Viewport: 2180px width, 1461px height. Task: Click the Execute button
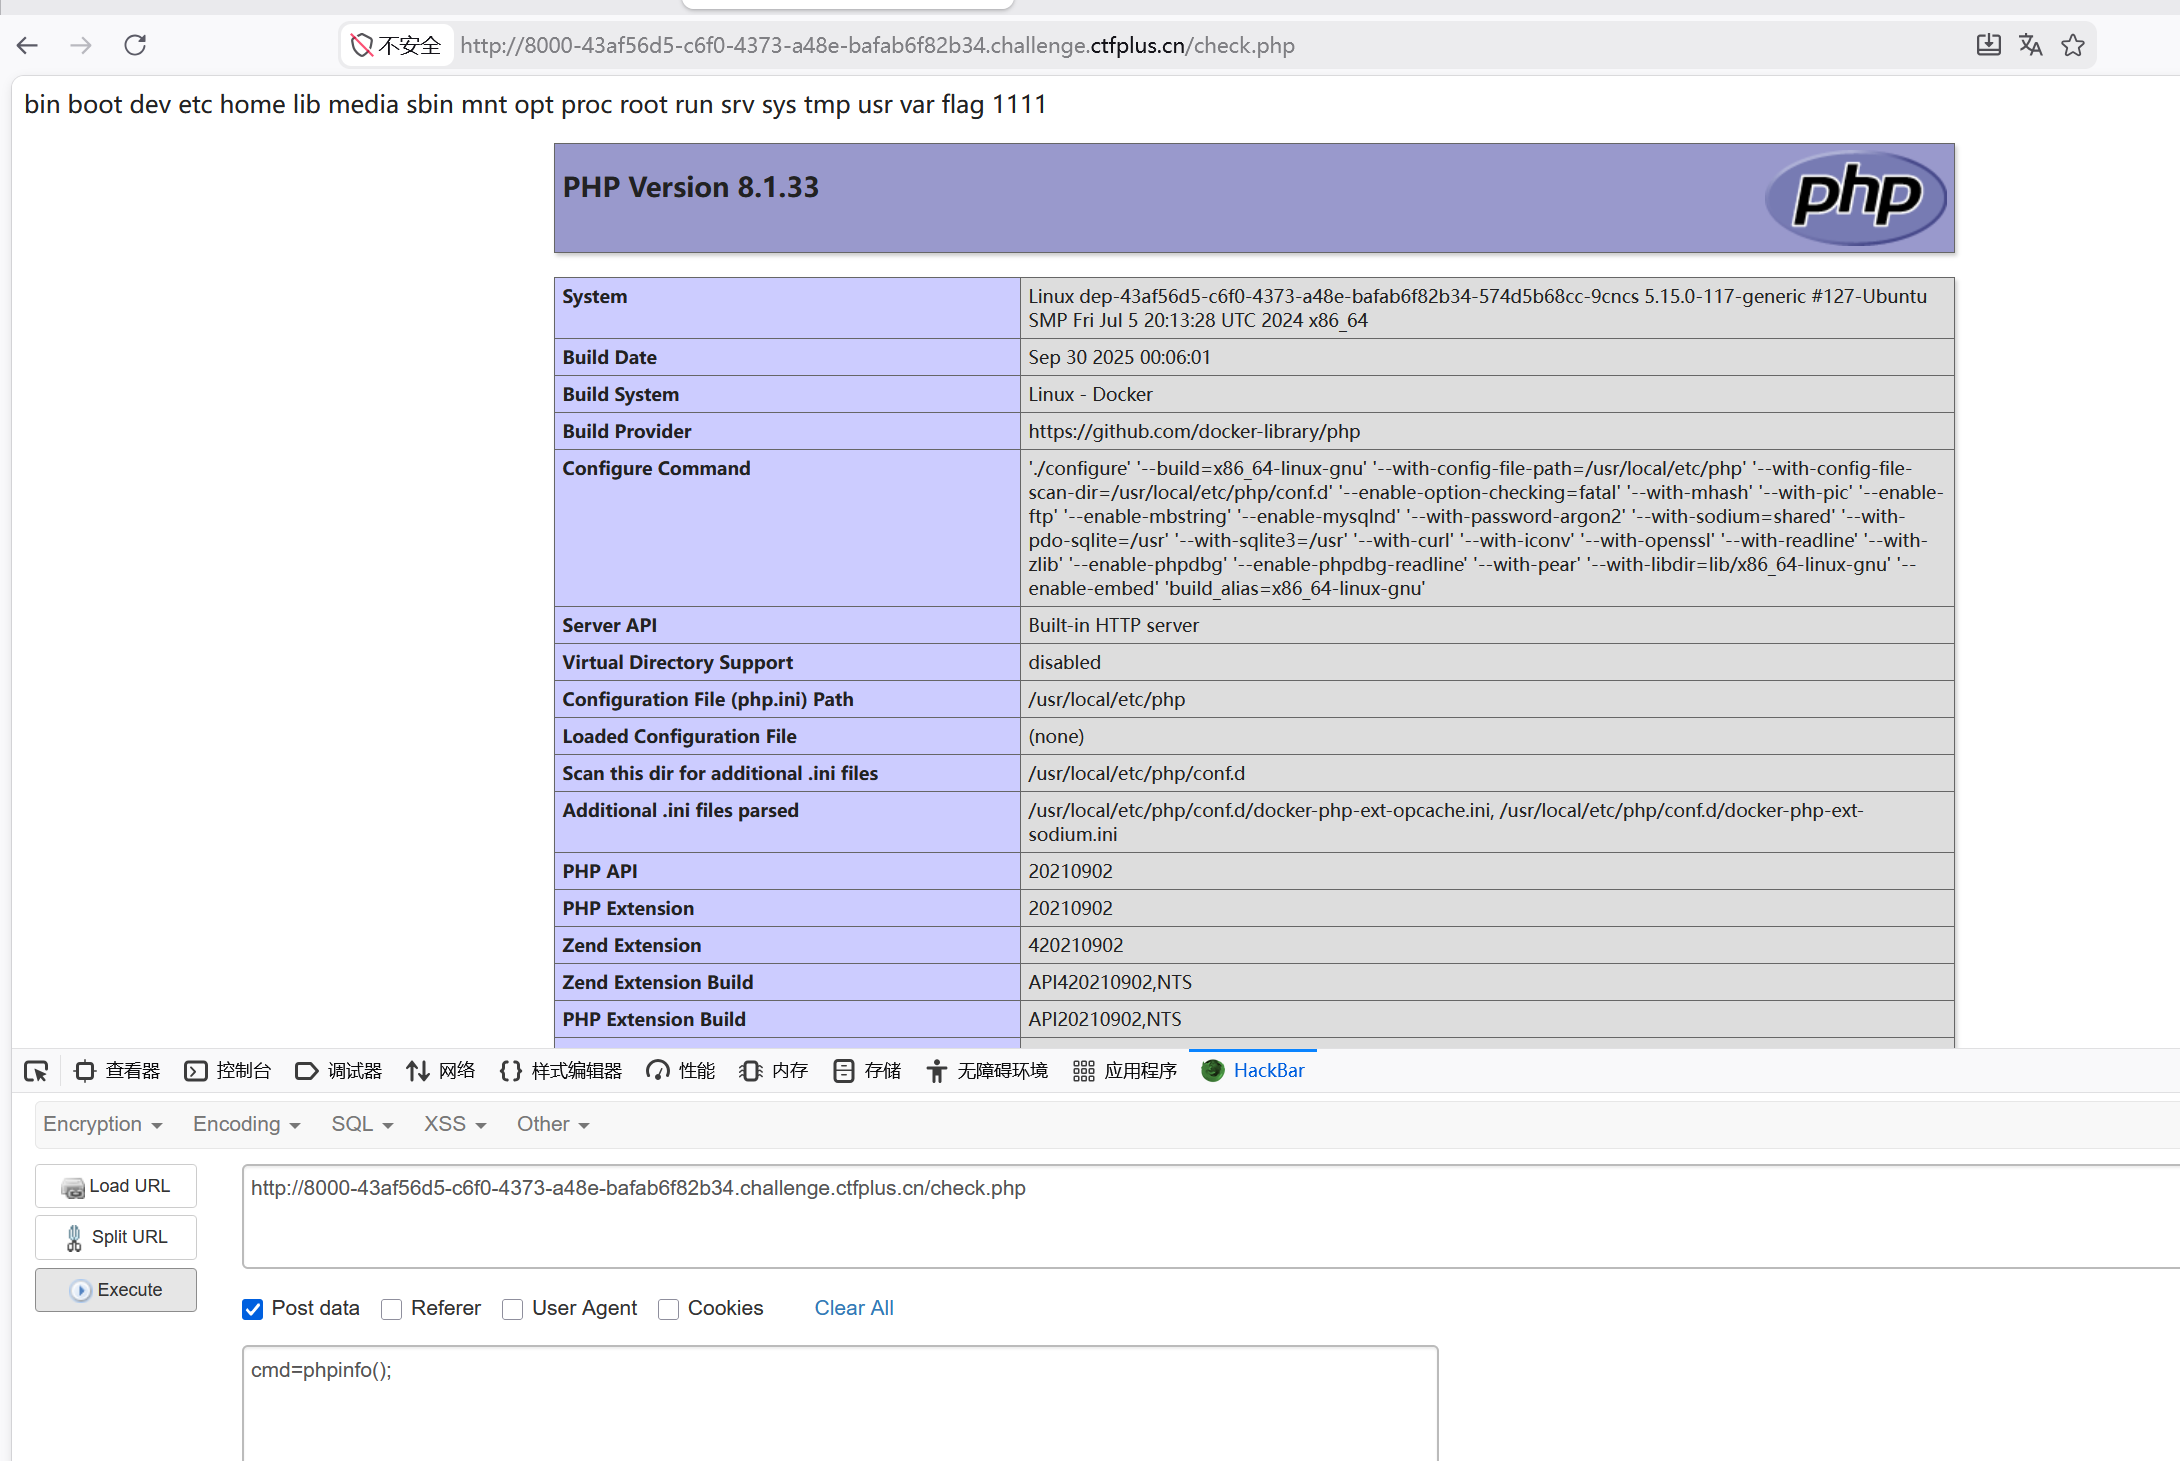click(x=116, y=1290)
